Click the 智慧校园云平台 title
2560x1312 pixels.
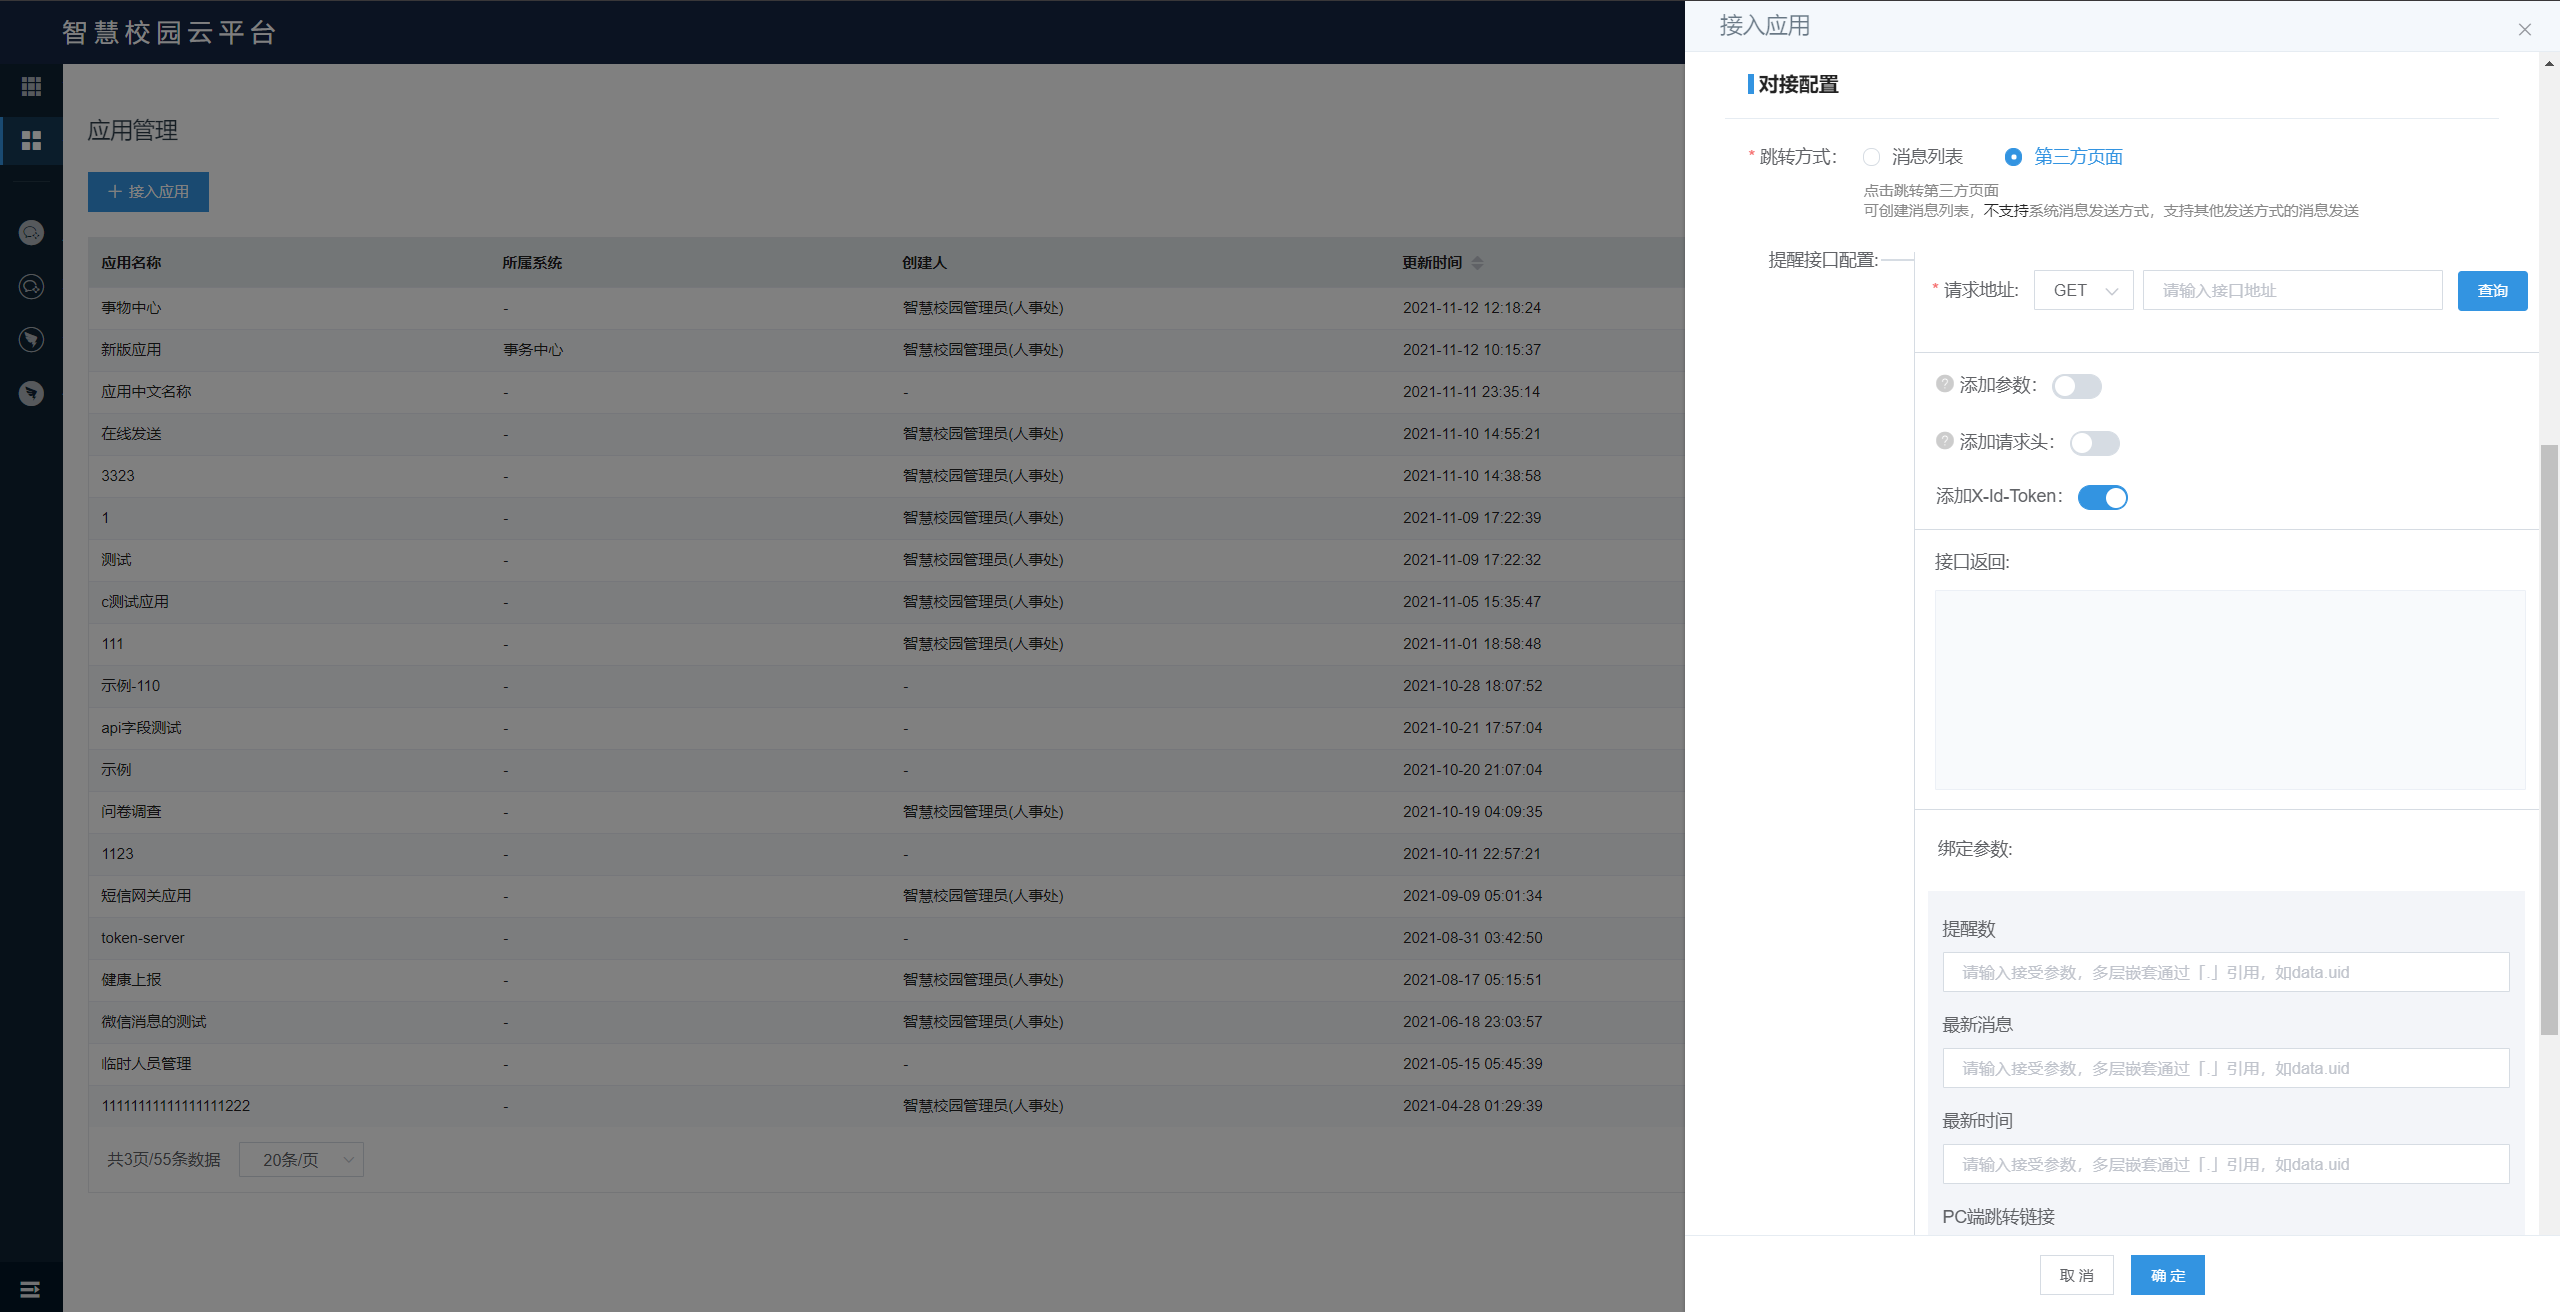click(169, 32)
